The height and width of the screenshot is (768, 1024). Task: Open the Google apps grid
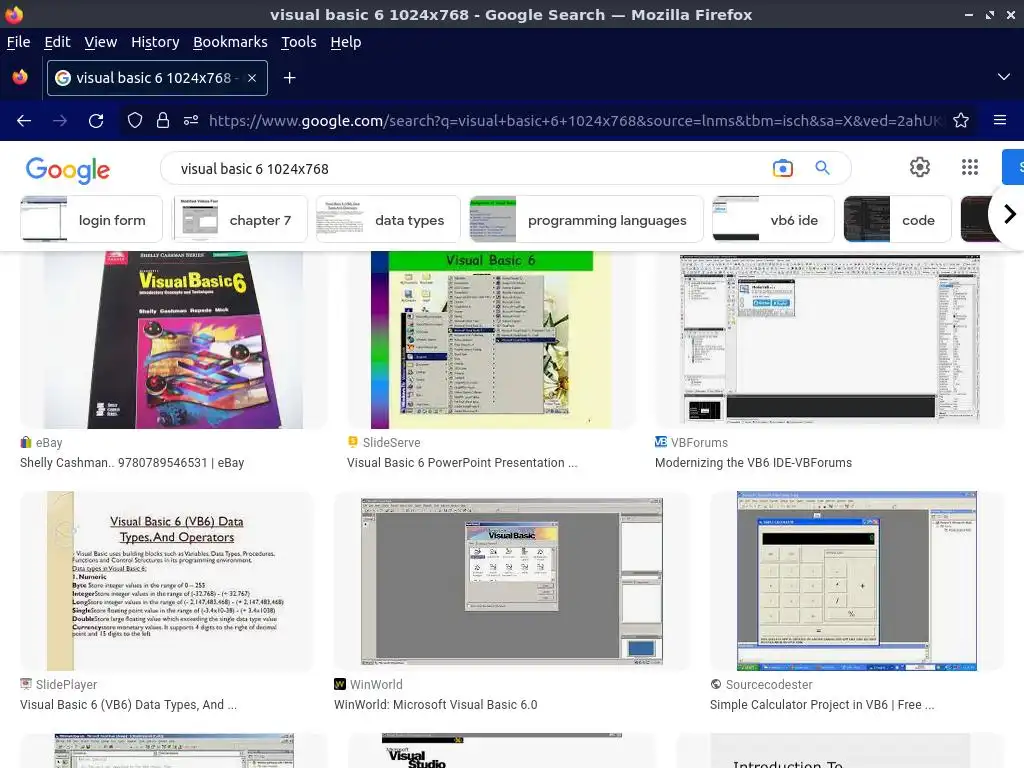tap(970, 167)
